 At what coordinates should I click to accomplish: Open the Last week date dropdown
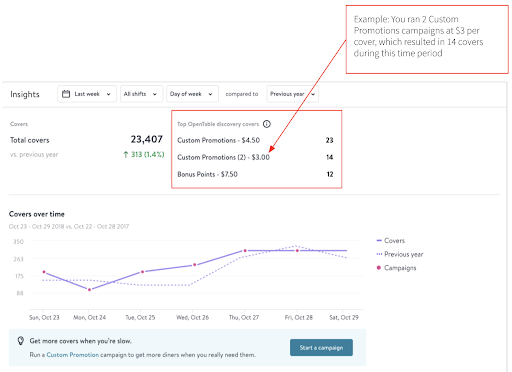[x=87, y=94]
